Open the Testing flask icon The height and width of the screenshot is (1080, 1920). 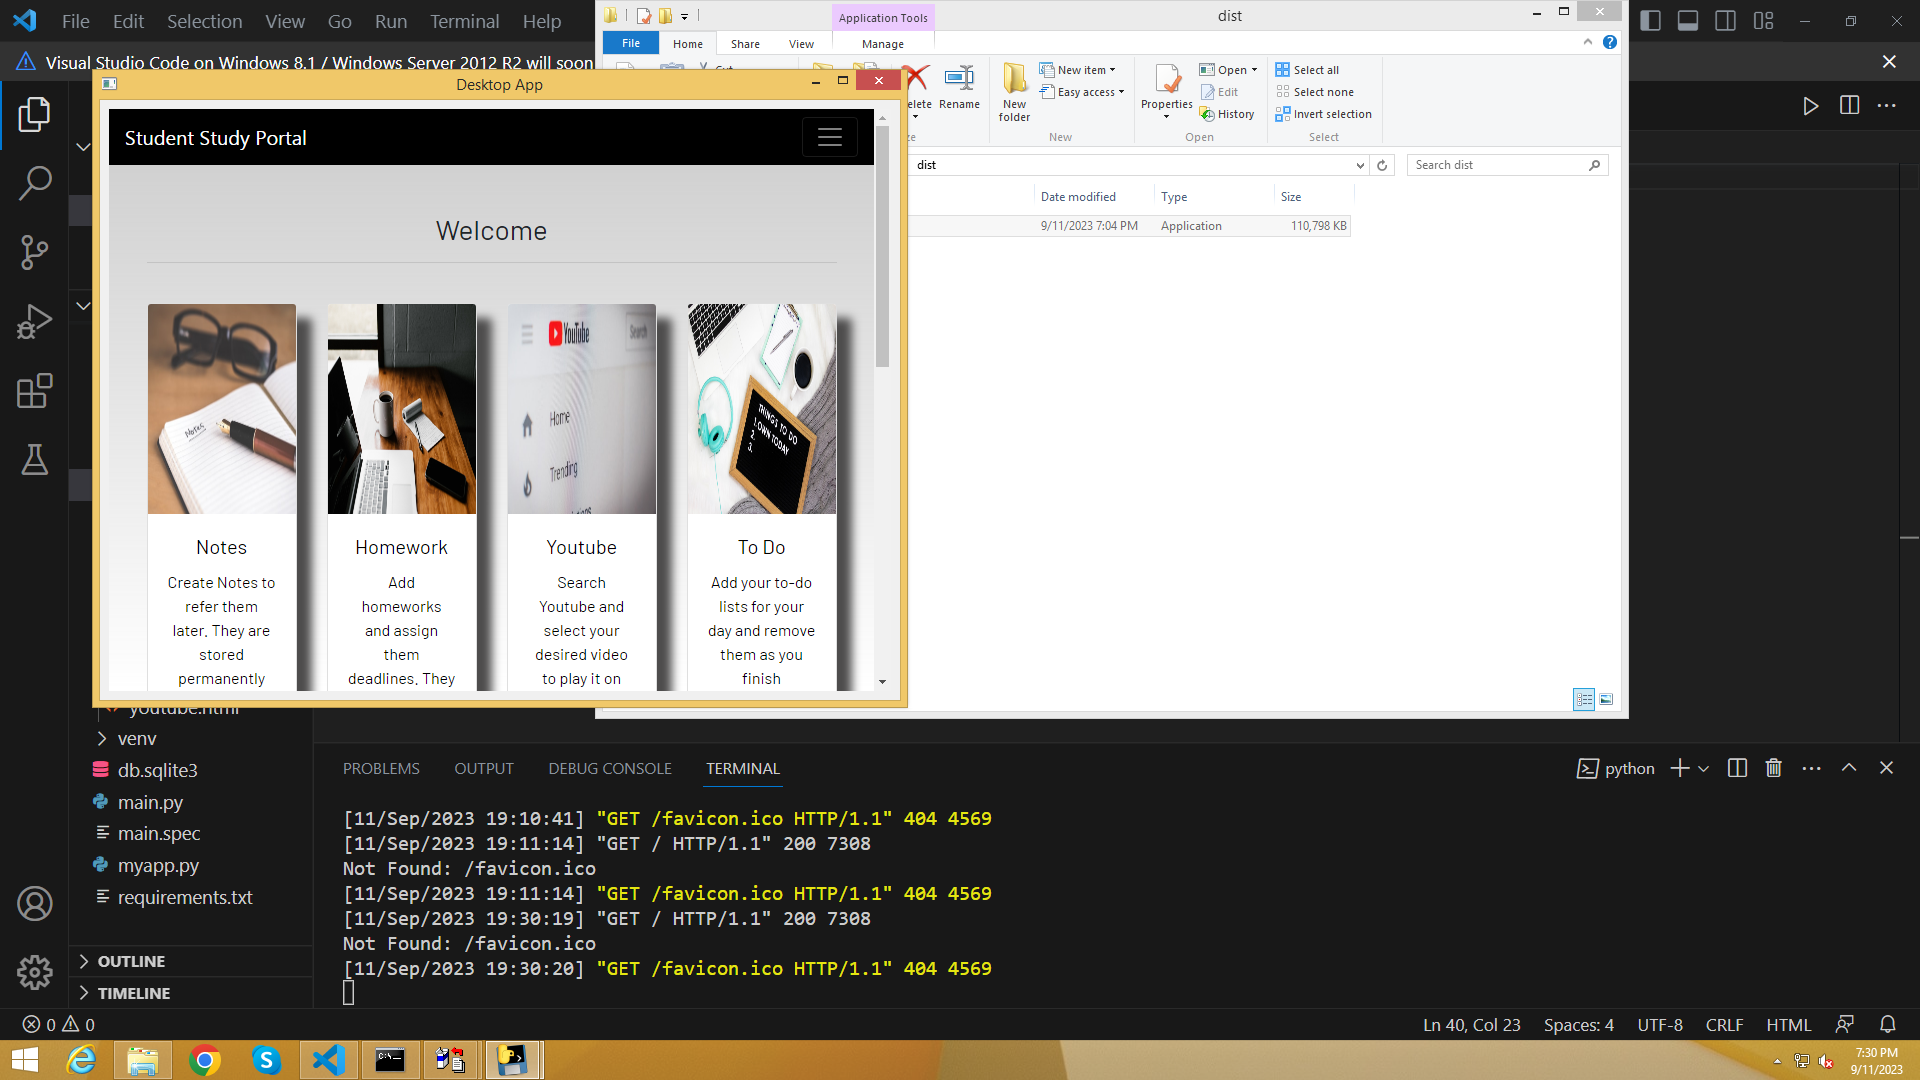(x=34, y=460)
